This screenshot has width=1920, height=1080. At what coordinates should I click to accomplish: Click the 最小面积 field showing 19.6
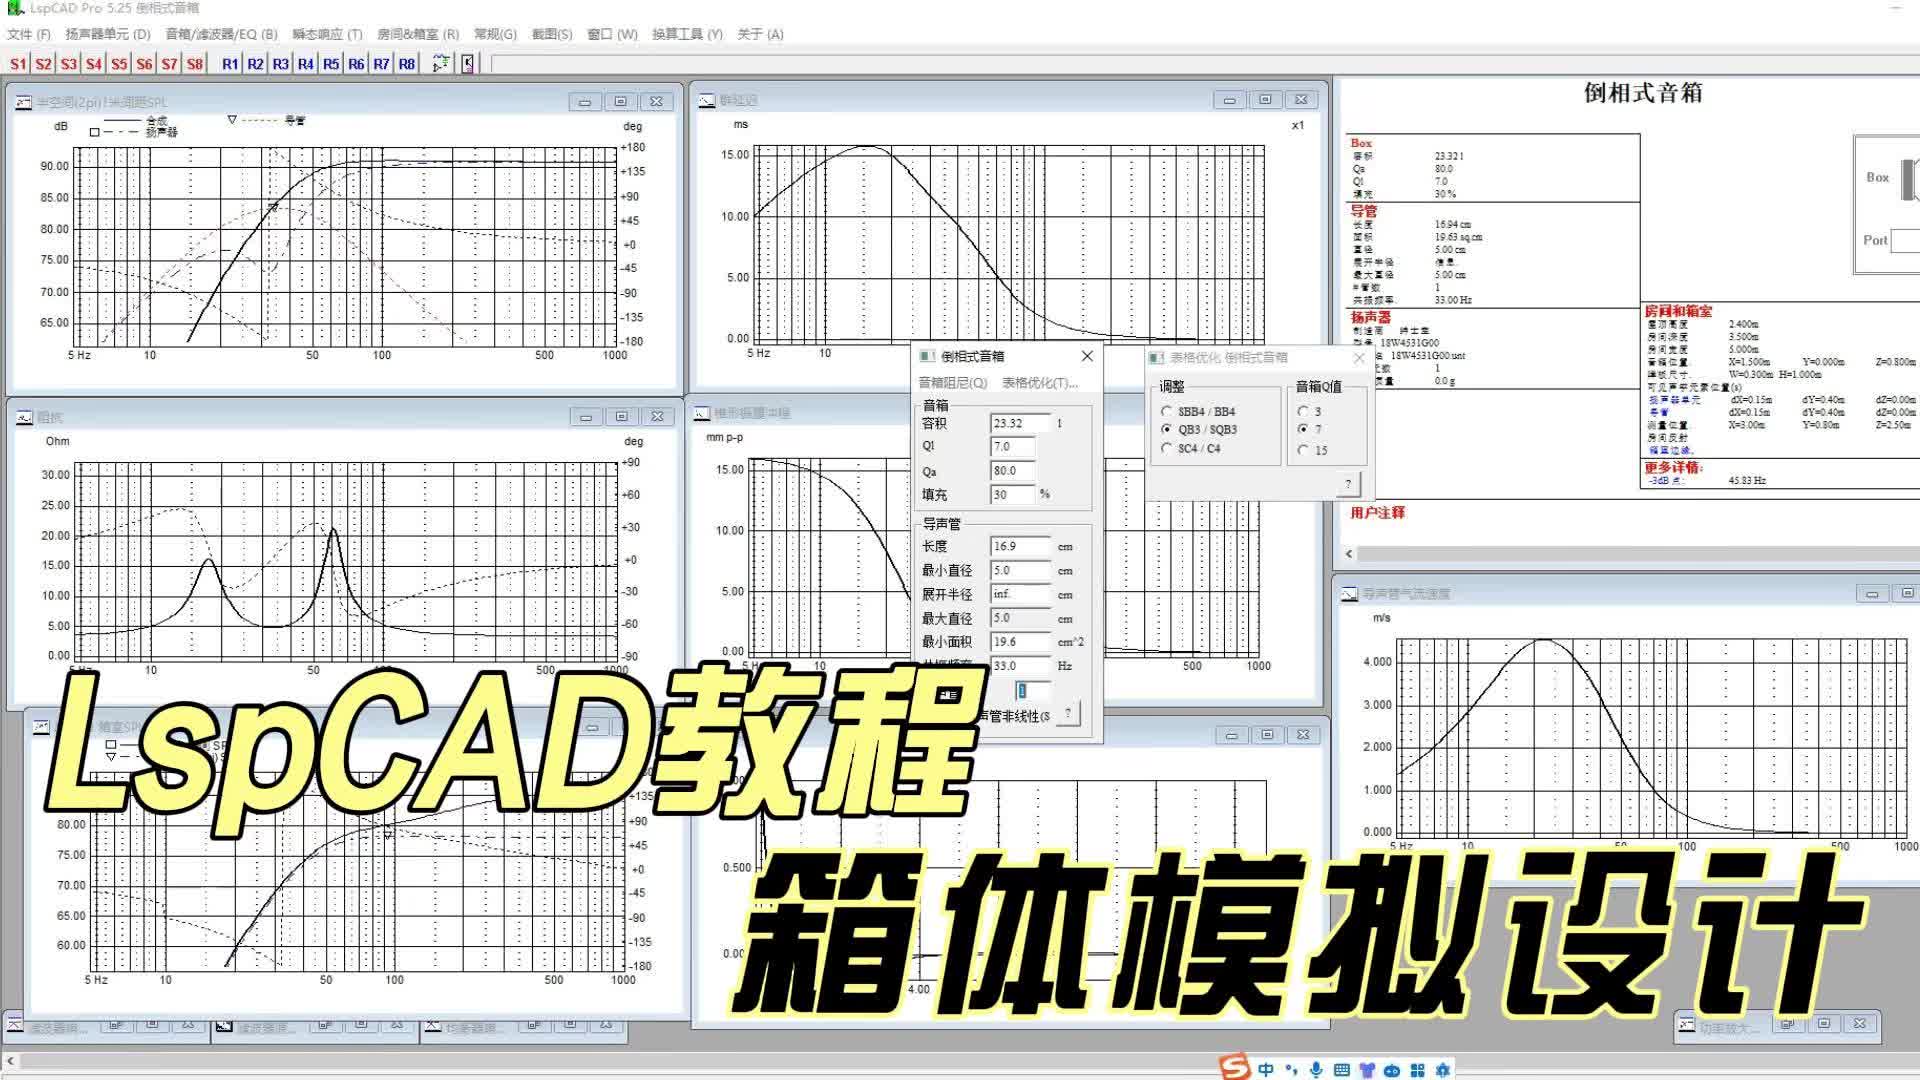coord(1021,642)
